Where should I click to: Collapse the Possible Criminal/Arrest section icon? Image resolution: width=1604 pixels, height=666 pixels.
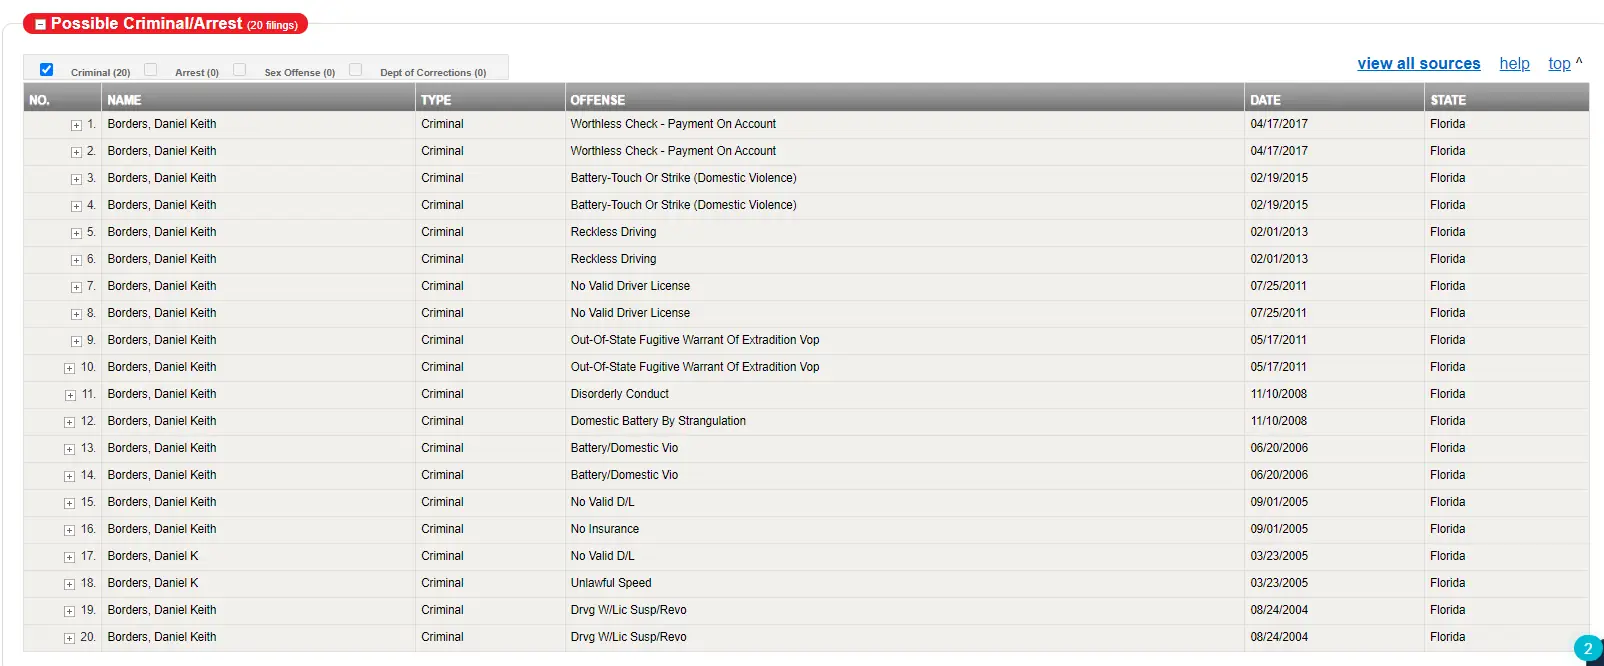[x=40, y=24]
